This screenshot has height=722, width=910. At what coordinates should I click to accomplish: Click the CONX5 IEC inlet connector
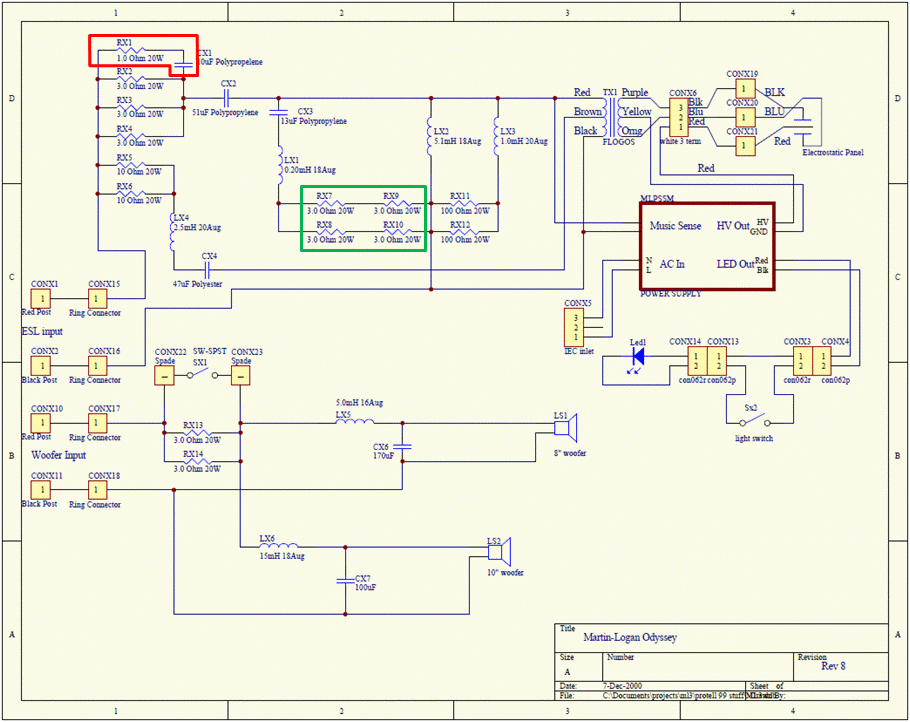574,327
